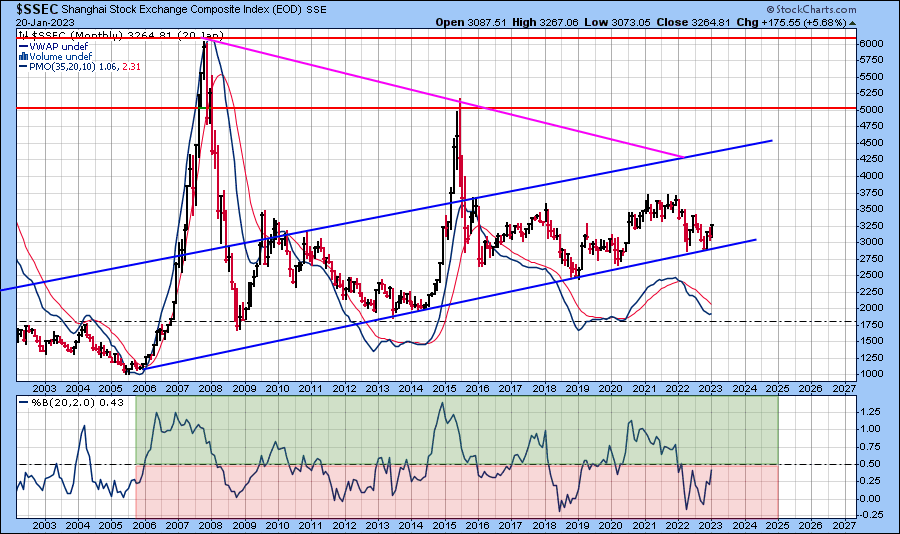900x534 pixels.
Task: Click the red horizontal line near 5000
Action: [x=300, y=108]
